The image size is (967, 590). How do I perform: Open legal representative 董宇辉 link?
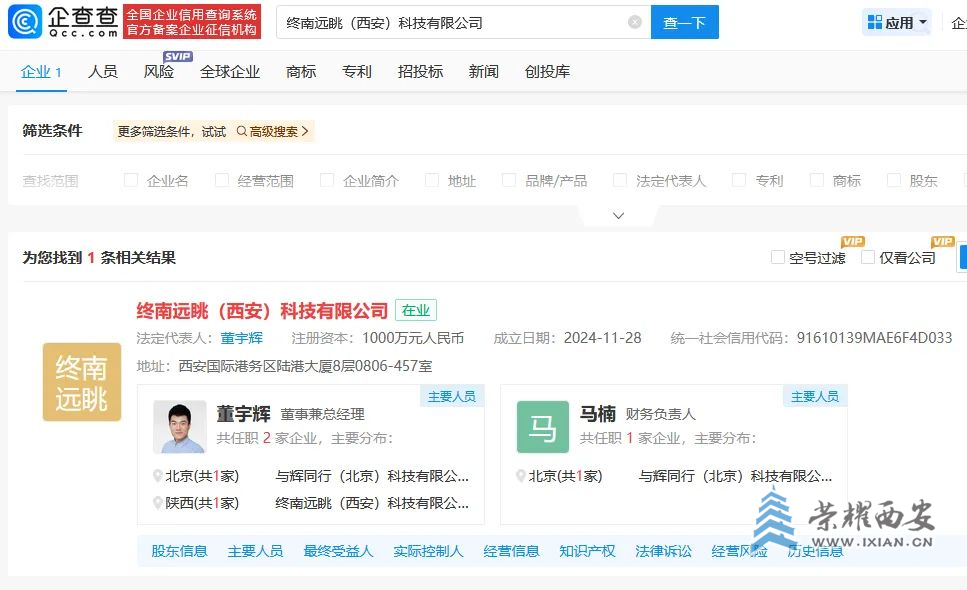(x=242, y=338)
